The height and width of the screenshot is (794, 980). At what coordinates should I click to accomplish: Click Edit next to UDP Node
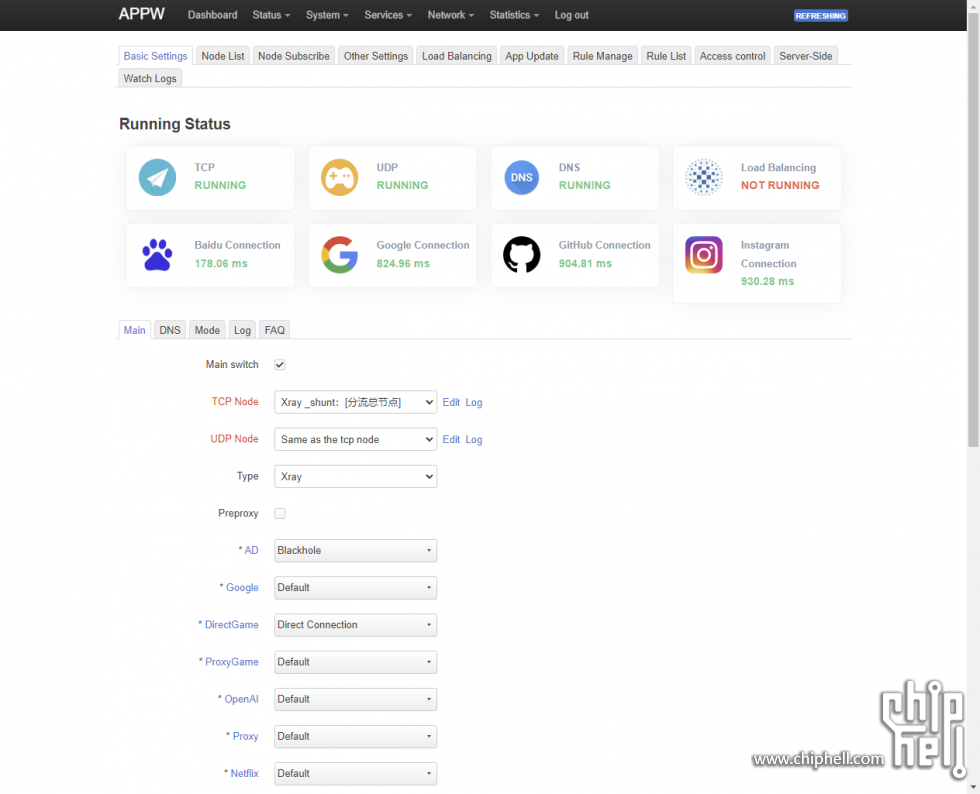(x=451, y=440)
